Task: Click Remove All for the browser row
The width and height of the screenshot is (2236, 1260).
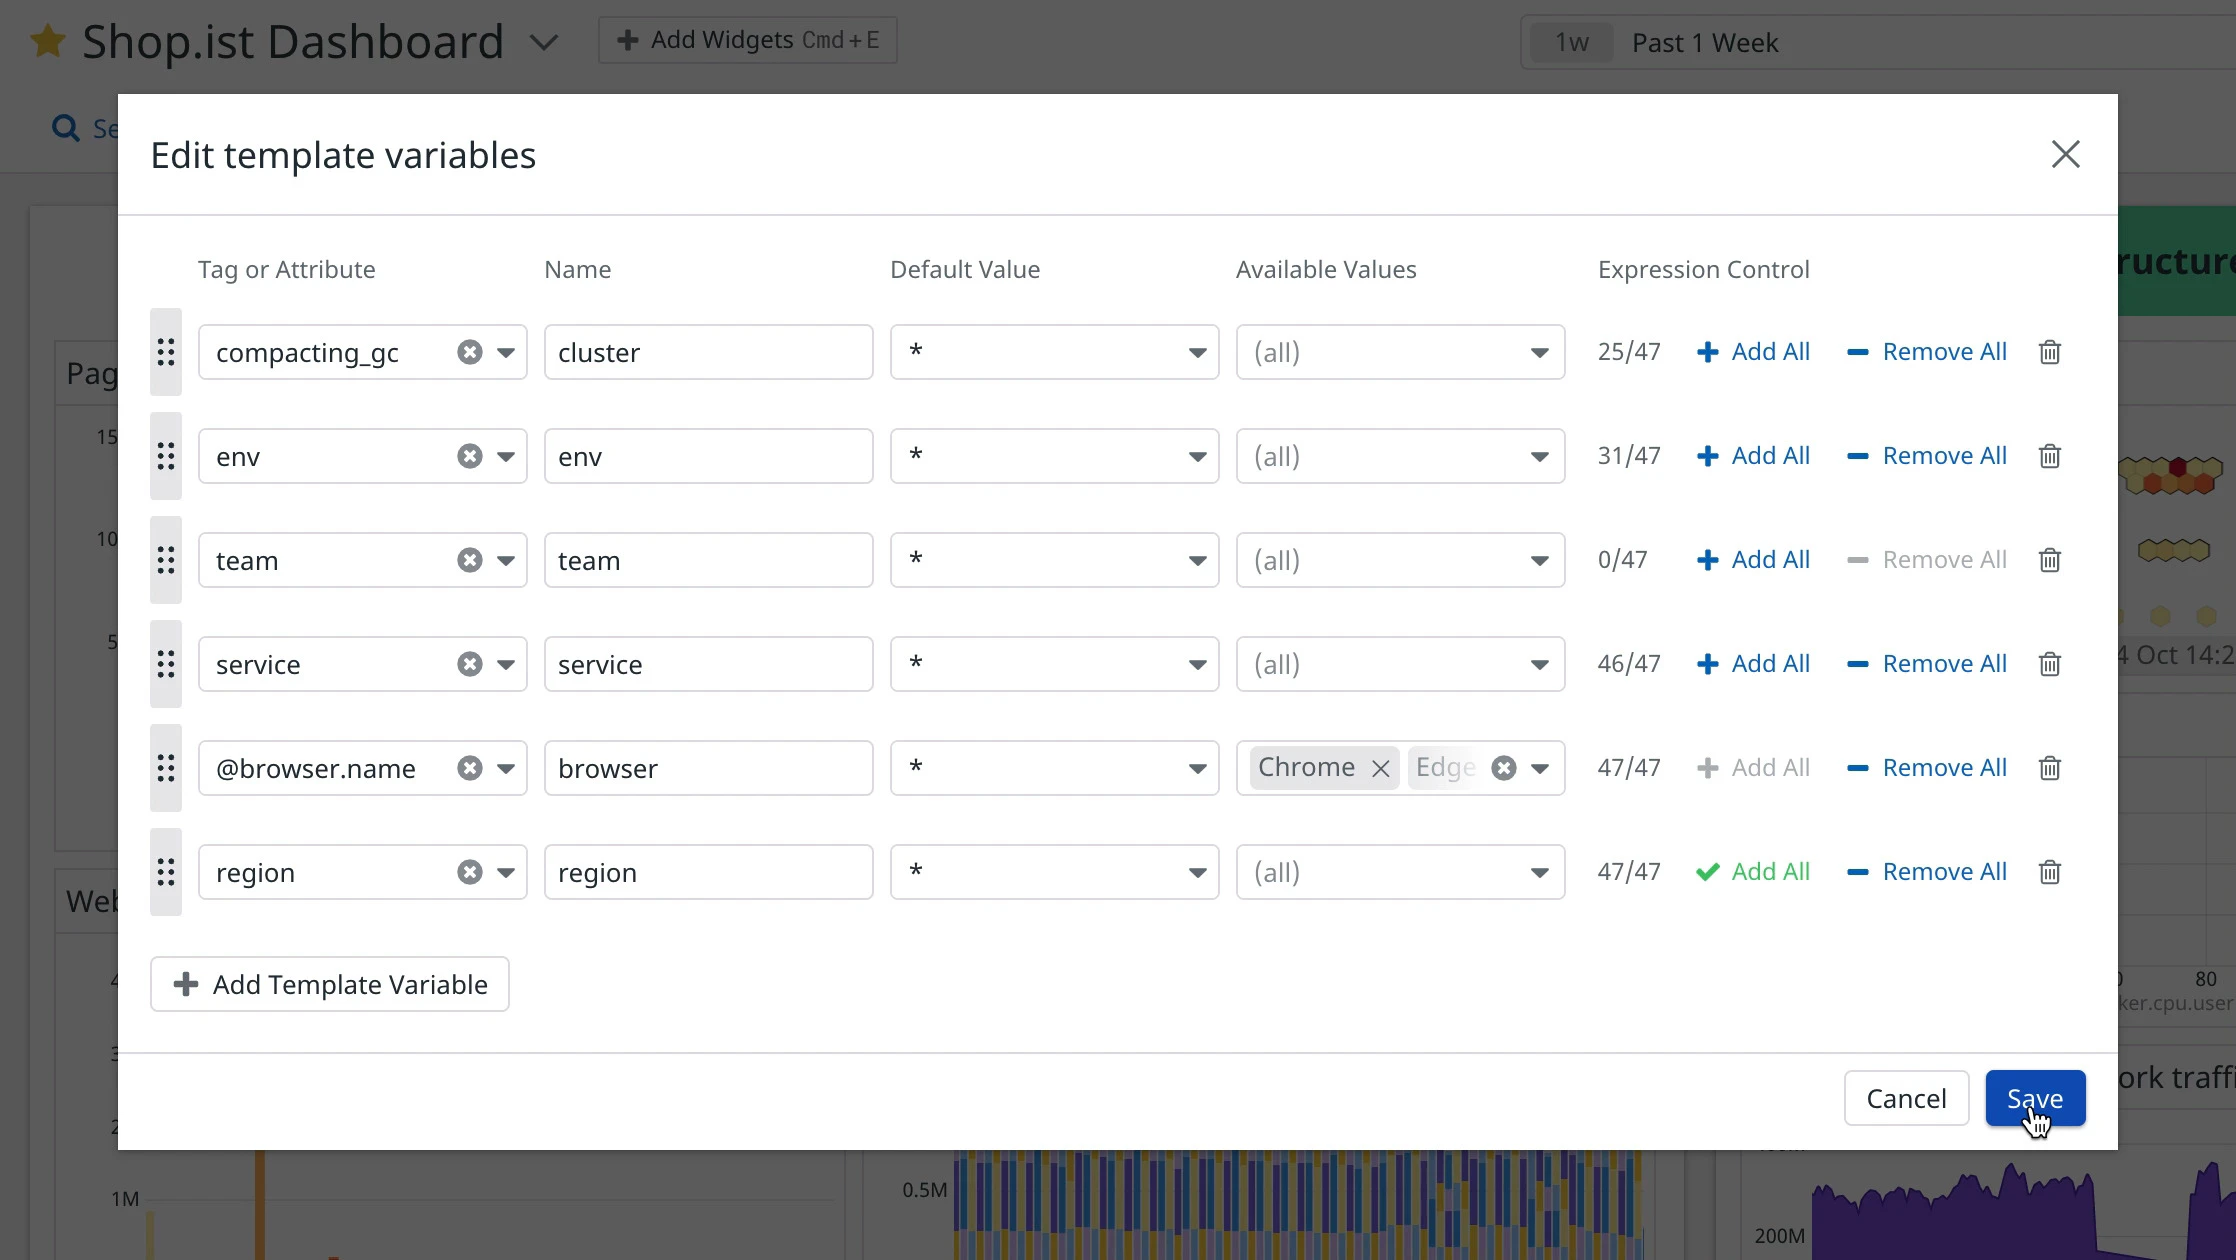Action: (x=1926, y=768)
